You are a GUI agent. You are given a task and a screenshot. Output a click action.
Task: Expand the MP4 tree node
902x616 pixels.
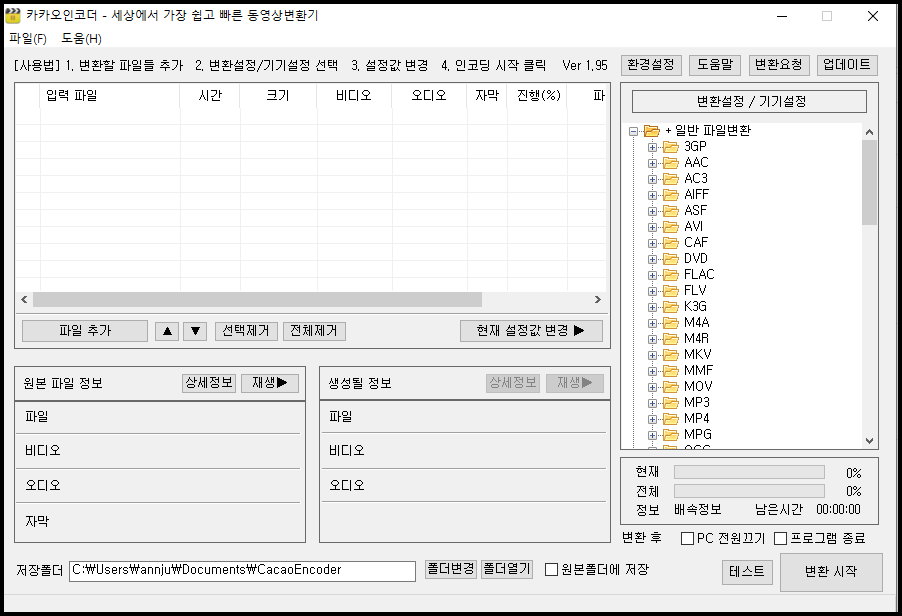(x=652, y=419)
